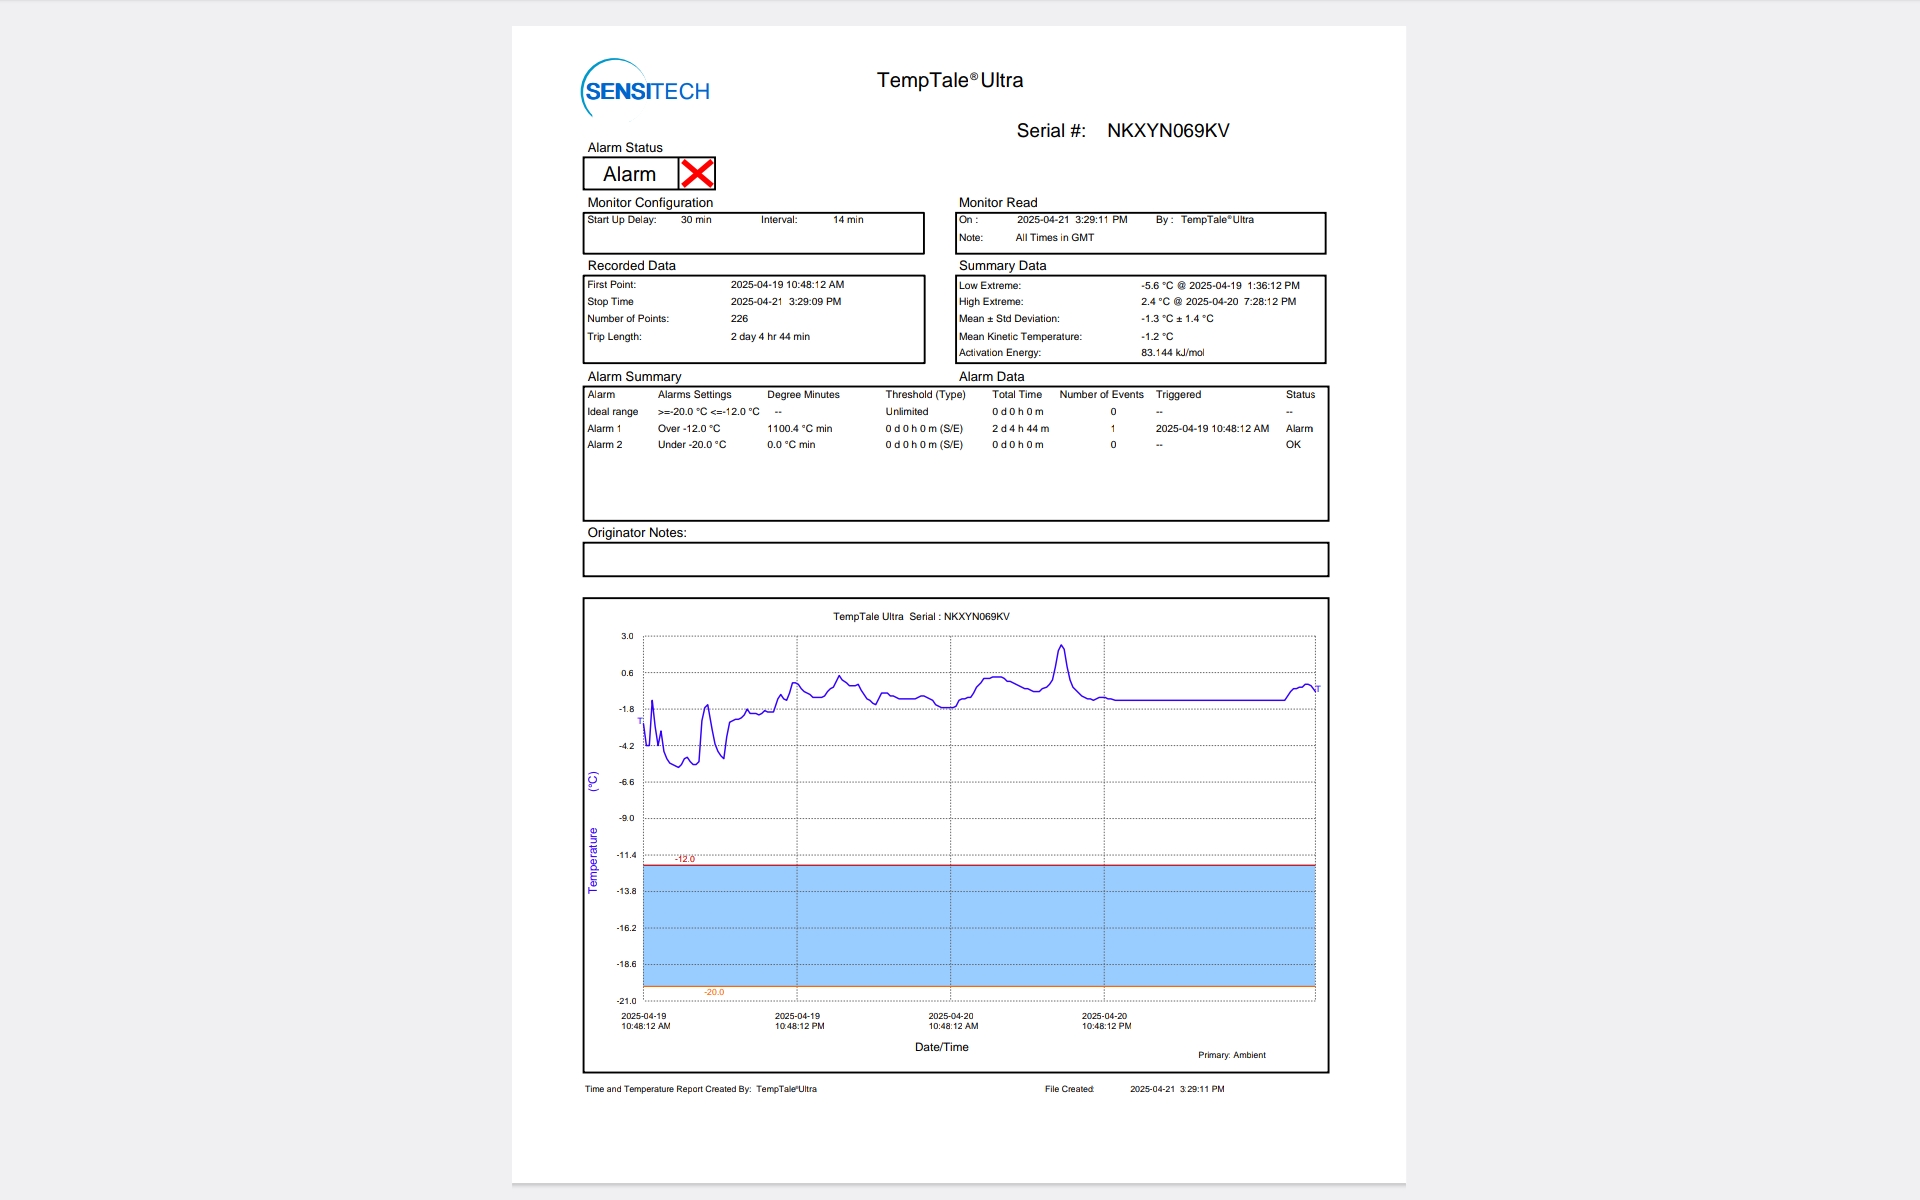Select the Start Up Delay value 30 min
The image size is (1920, 1200).
[x=696, y=220]
